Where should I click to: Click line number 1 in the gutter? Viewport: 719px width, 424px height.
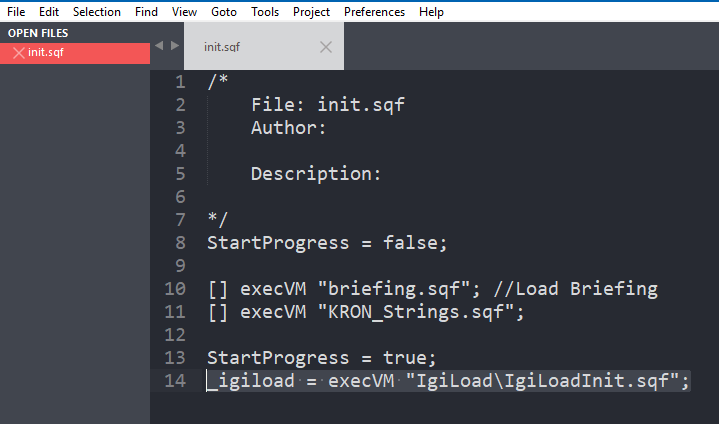tap(180, 82)
